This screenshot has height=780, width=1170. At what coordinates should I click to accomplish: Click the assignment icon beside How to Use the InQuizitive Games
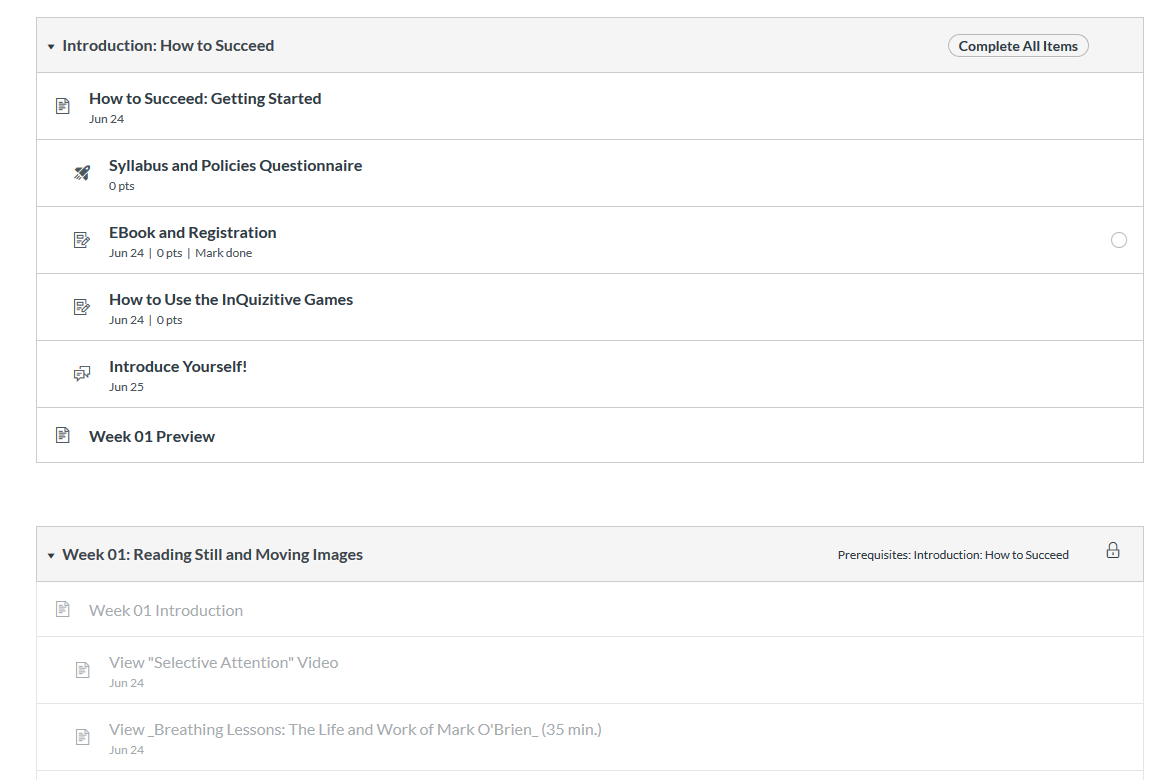(x=82, y=307)
